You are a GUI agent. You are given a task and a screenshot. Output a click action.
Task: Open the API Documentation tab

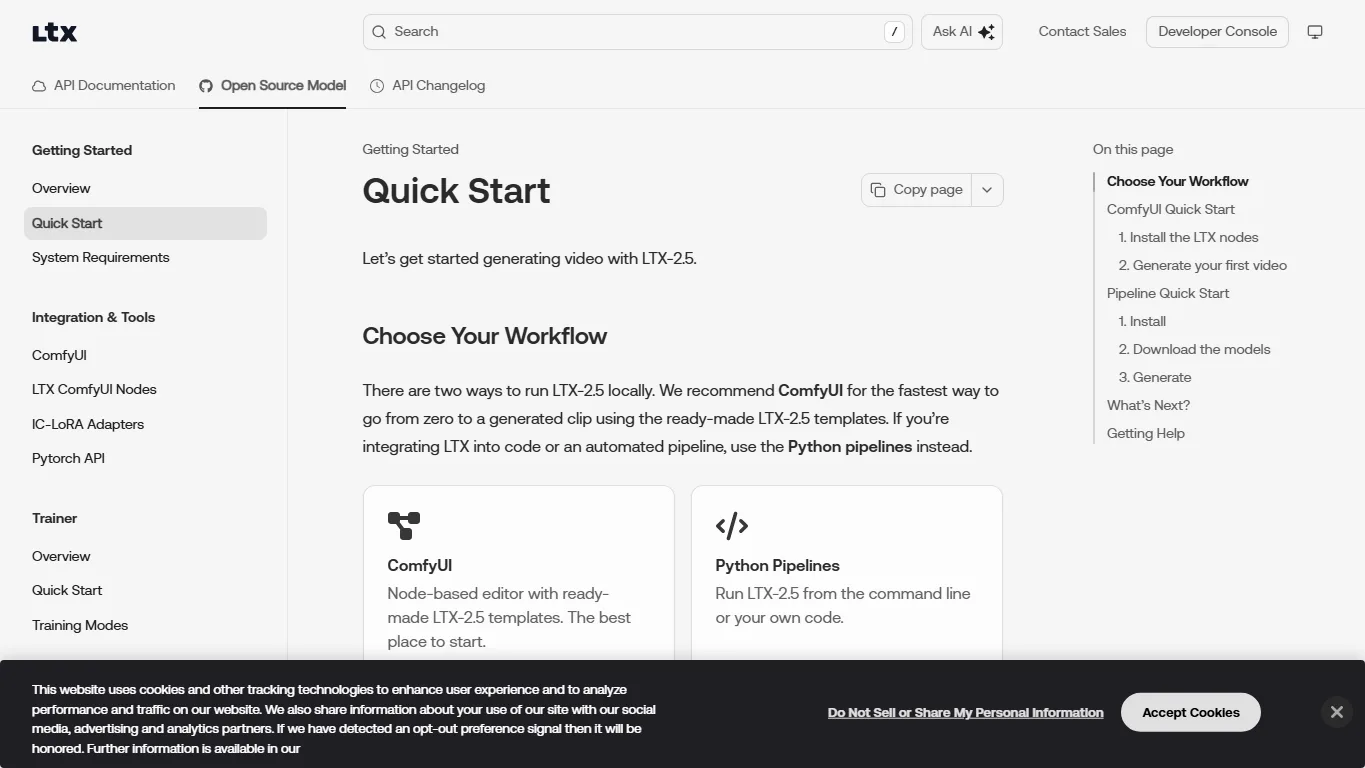[103, 86]
